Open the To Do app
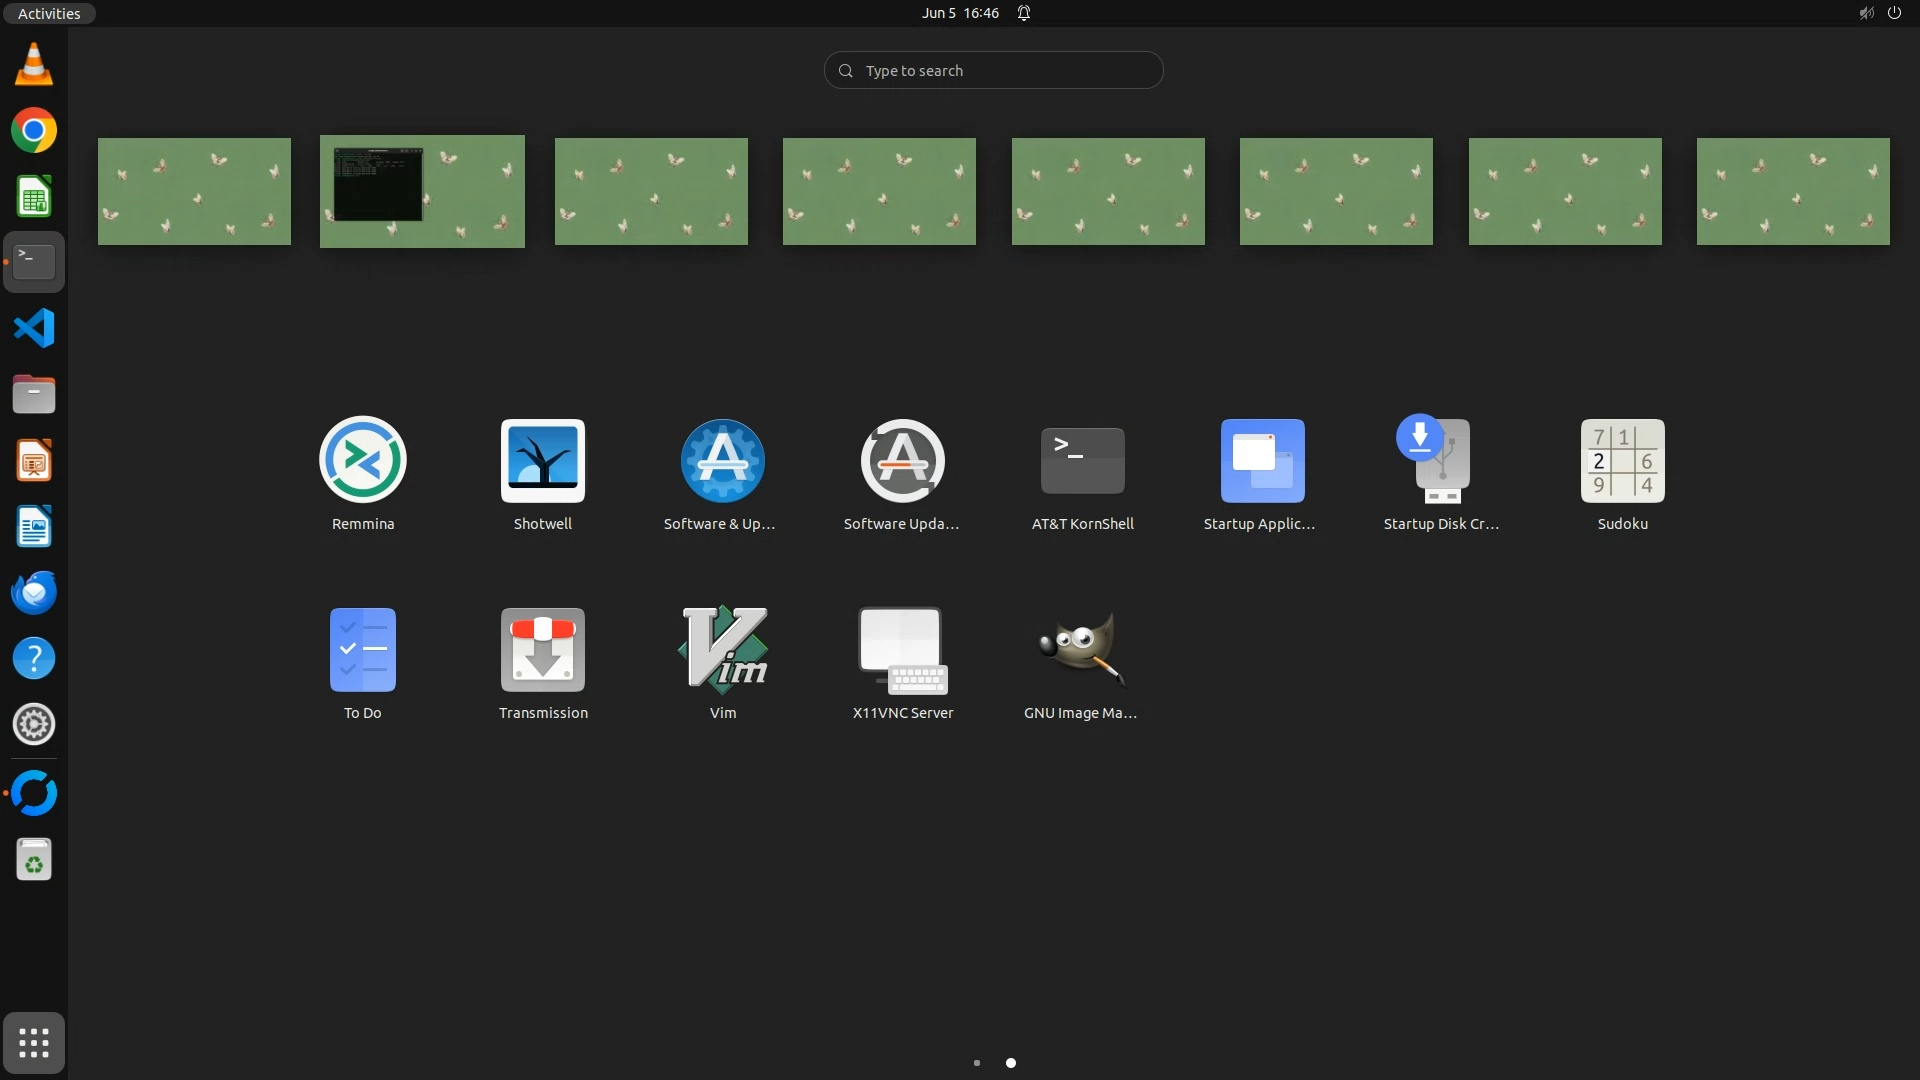This screenshot has width=1920, height=1080. click(362, 650)
